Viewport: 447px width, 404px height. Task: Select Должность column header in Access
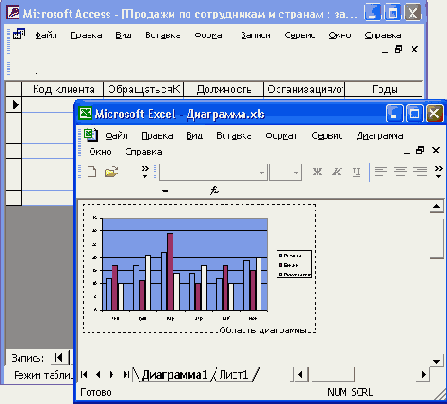click(x=224, y=89)
